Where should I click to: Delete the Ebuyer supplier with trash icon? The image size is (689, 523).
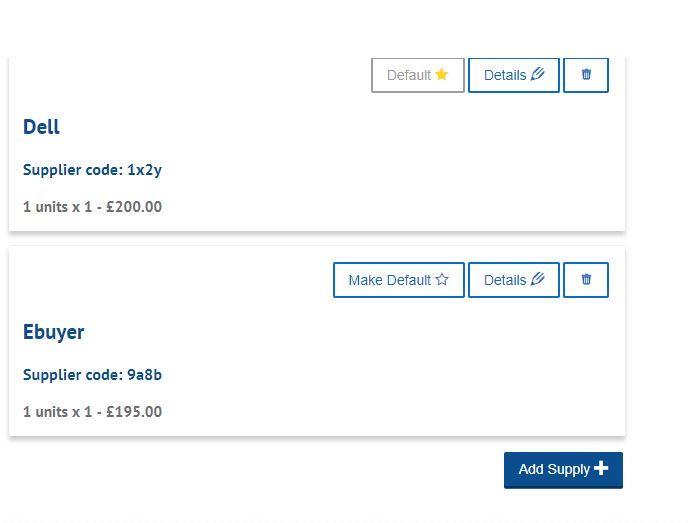[x=586, y=280]
